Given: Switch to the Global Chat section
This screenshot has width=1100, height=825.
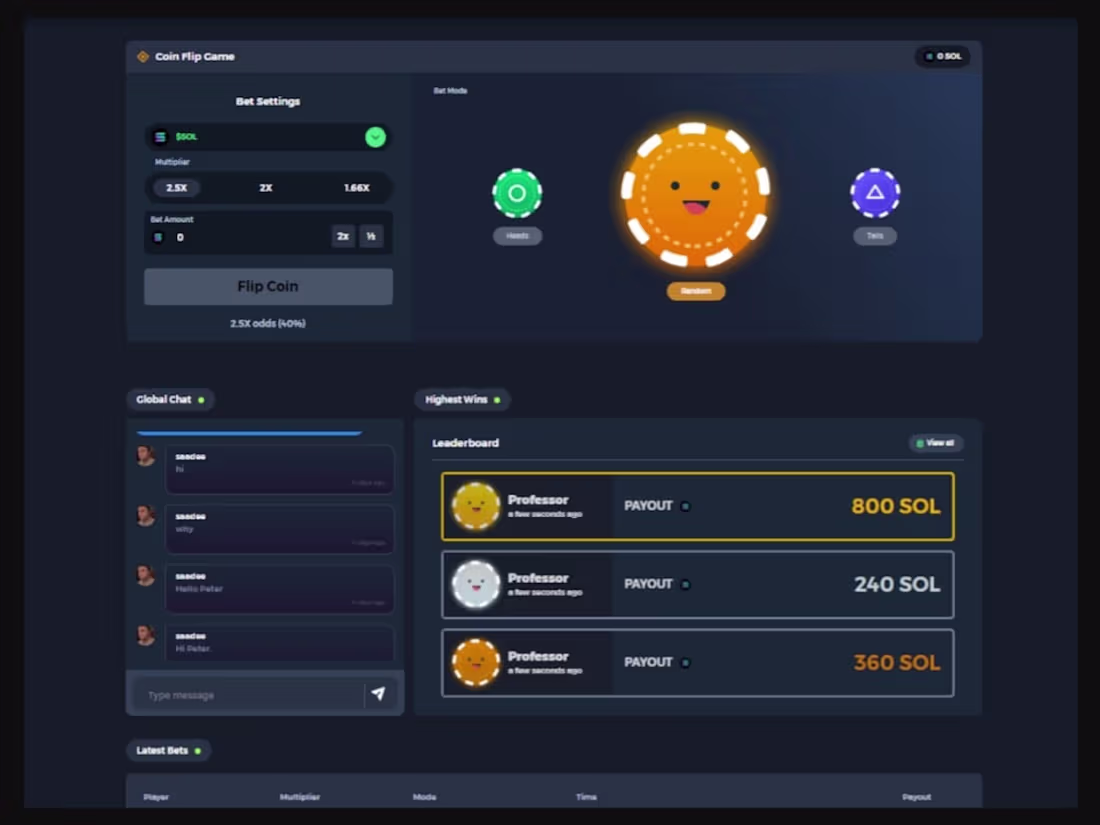Looking at the screenshot, I should (170, 399).
